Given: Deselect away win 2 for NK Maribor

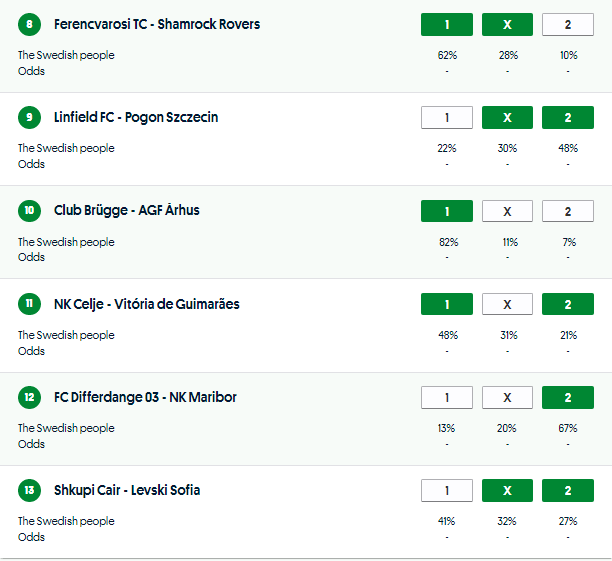Looking at the screenshot, I should point(567,398).
